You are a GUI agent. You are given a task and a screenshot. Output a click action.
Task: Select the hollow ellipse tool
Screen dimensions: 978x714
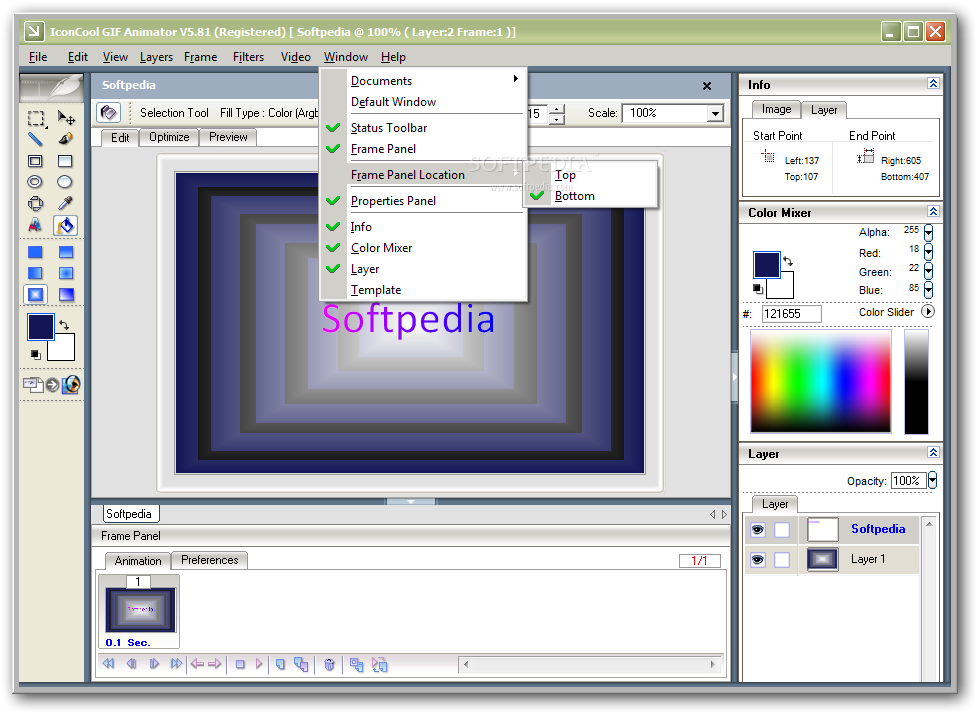pyautogui.click(x=36, y=181)
